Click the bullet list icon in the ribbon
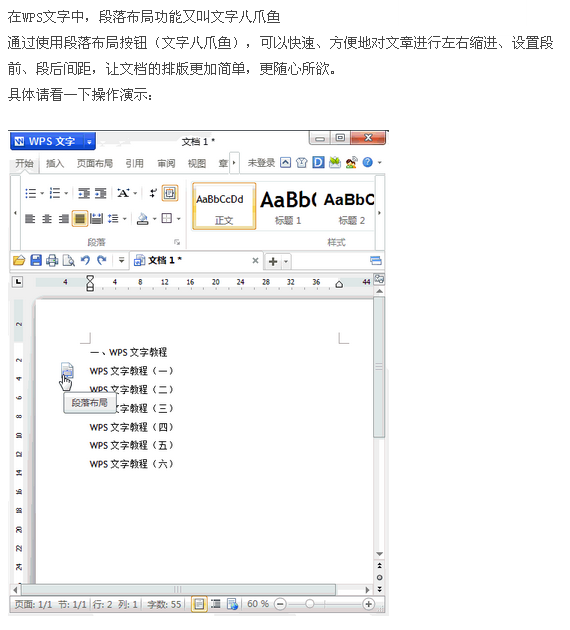Viewport: 570px width, 630px height. point(31,193)
